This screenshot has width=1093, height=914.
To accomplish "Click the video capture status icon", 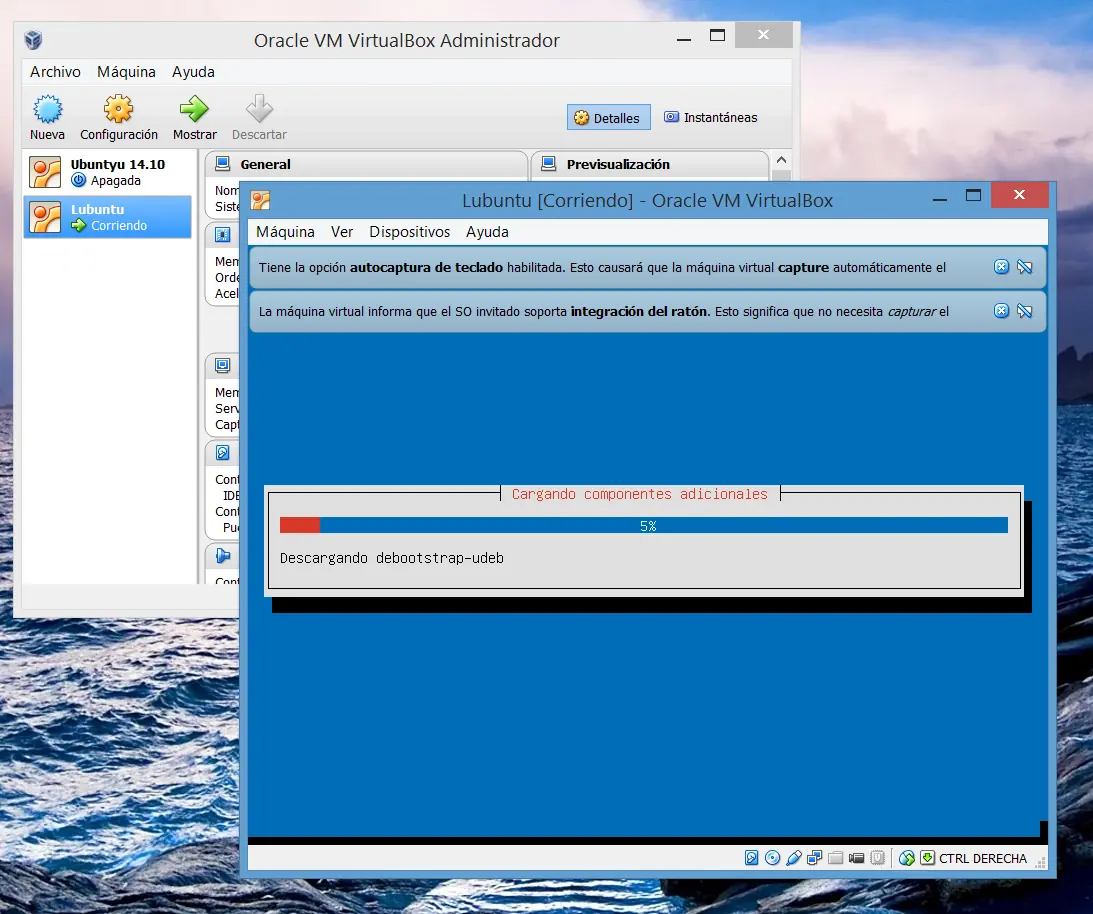I will click(856, 858).
